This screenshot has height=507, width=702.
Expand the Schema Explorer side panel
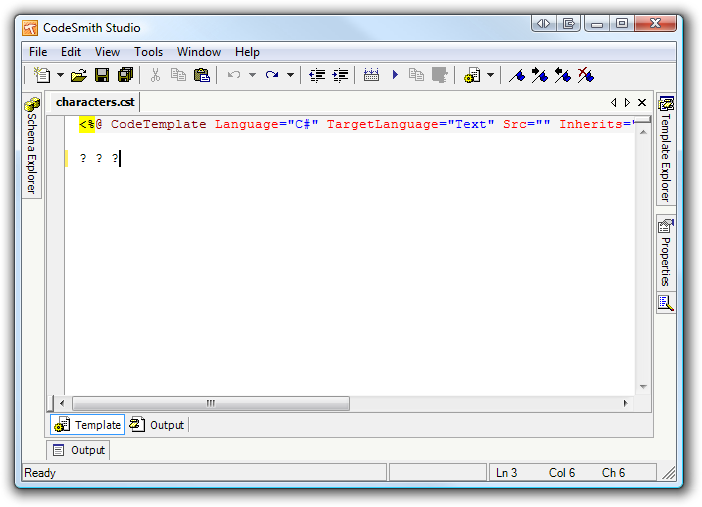(x=32, y=146)
